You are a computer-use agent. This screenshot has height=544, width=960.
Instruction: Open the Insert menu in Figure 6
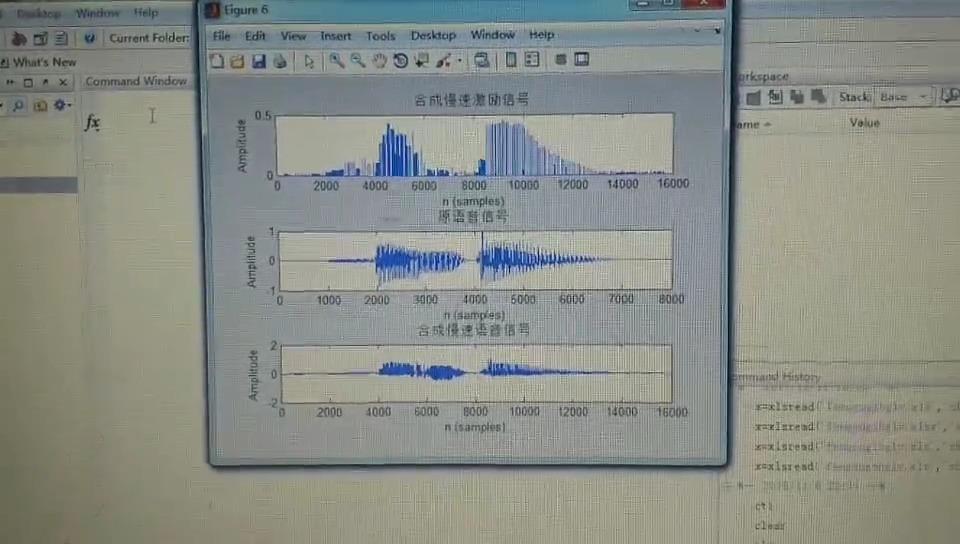coord(336,36)
